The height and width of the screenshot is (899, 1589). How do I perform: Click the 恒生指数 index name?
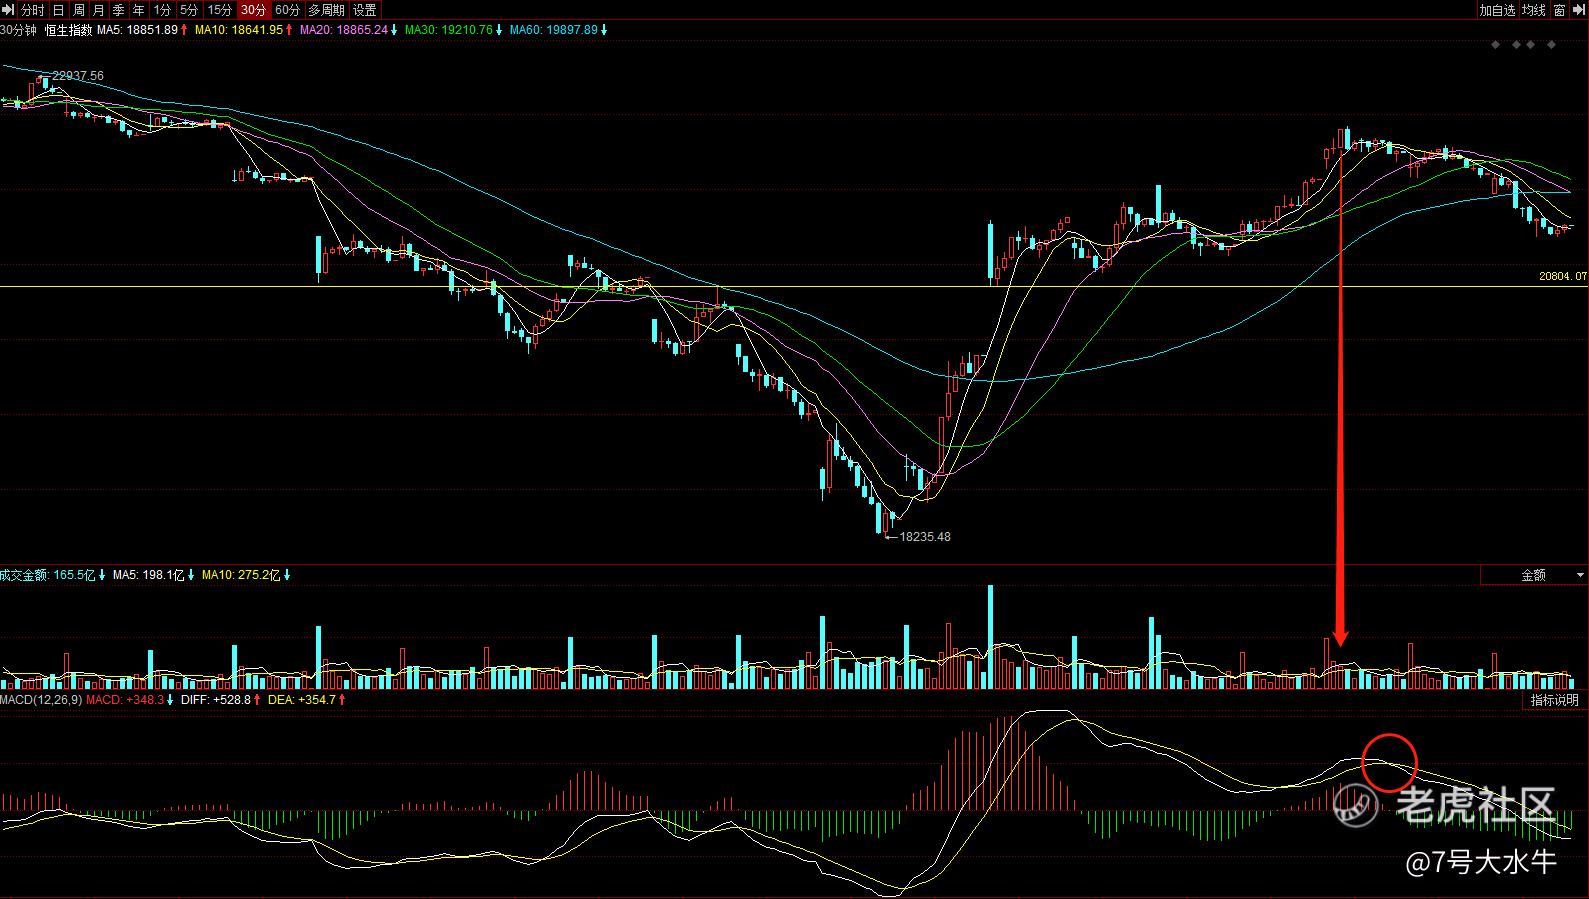68,30
